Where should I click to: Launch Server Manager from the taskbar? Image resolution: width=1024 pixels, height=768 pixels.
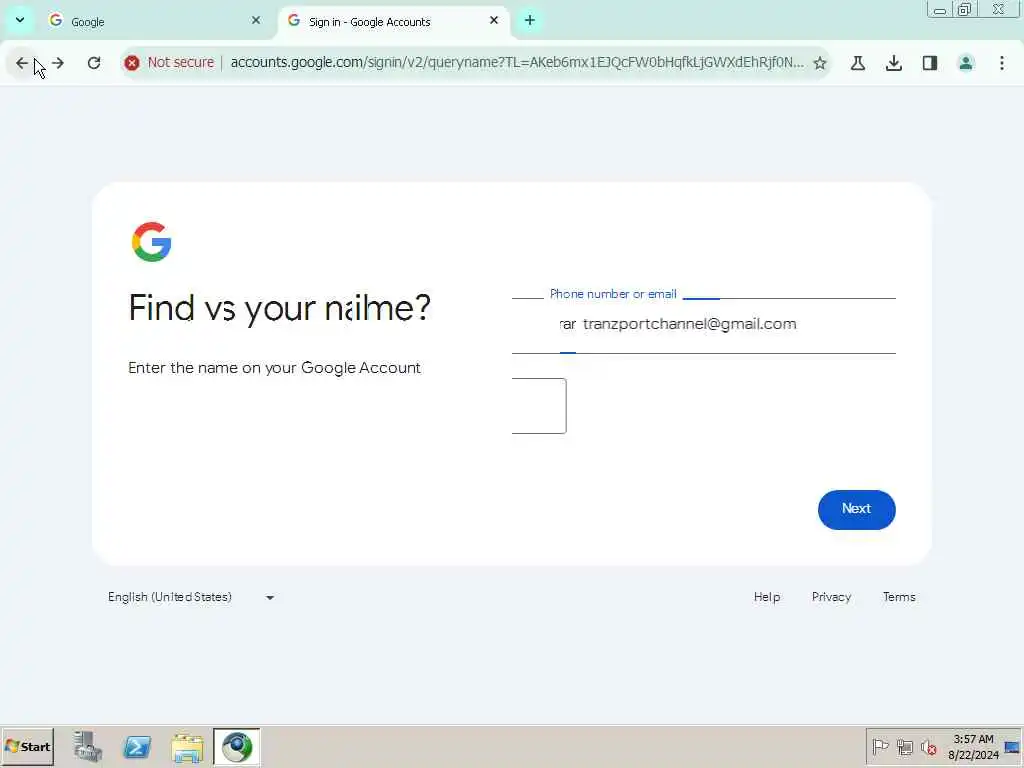coord(88,747)
